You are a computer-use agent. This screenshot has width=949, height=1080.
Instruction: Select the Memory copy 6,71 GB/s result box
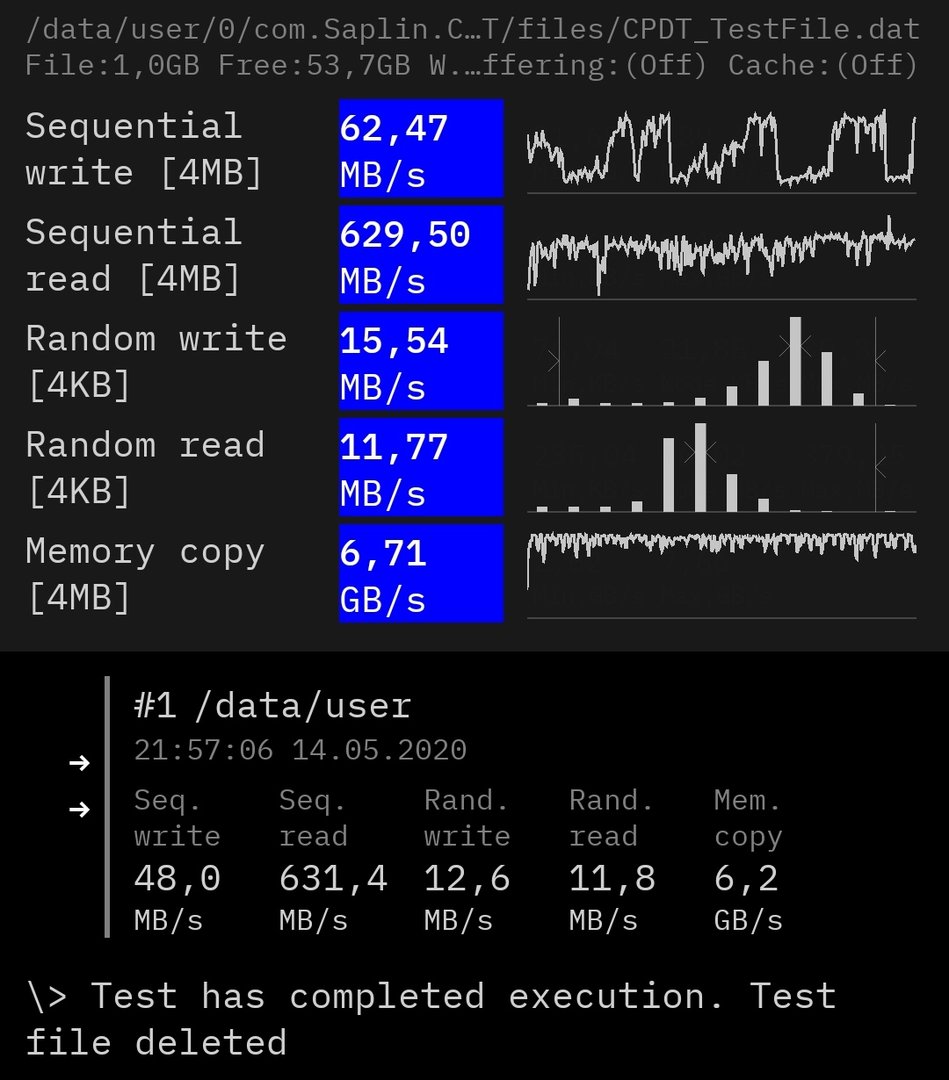click(421, 573)
